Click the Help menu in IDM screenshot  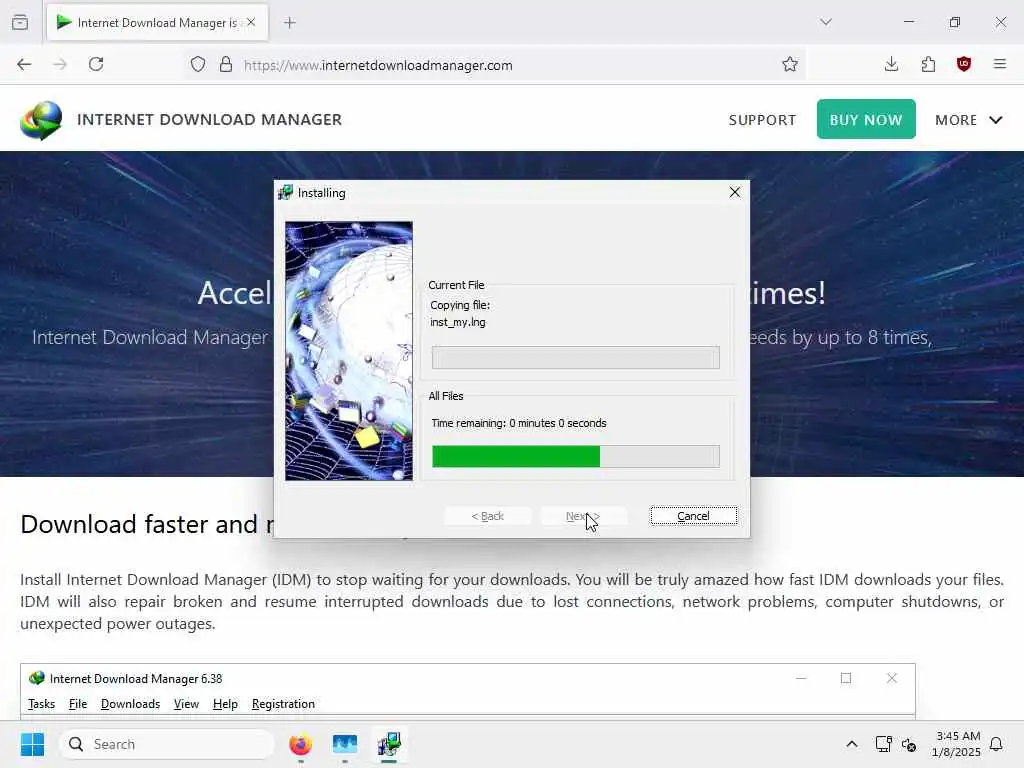(x=225, y=703)
